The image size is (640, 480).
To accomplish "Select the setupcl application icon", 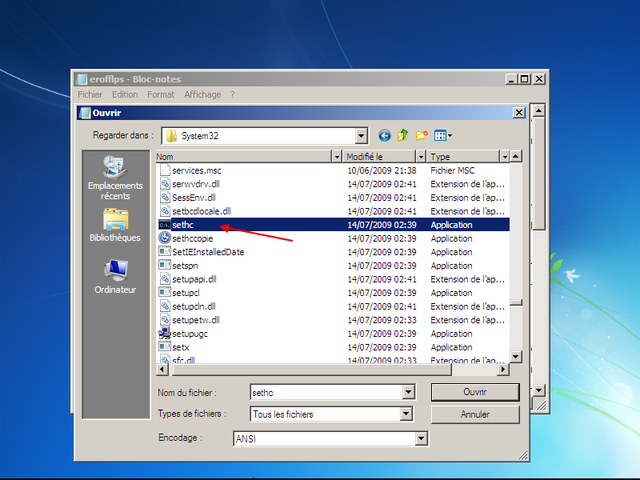I will (164, 292).
